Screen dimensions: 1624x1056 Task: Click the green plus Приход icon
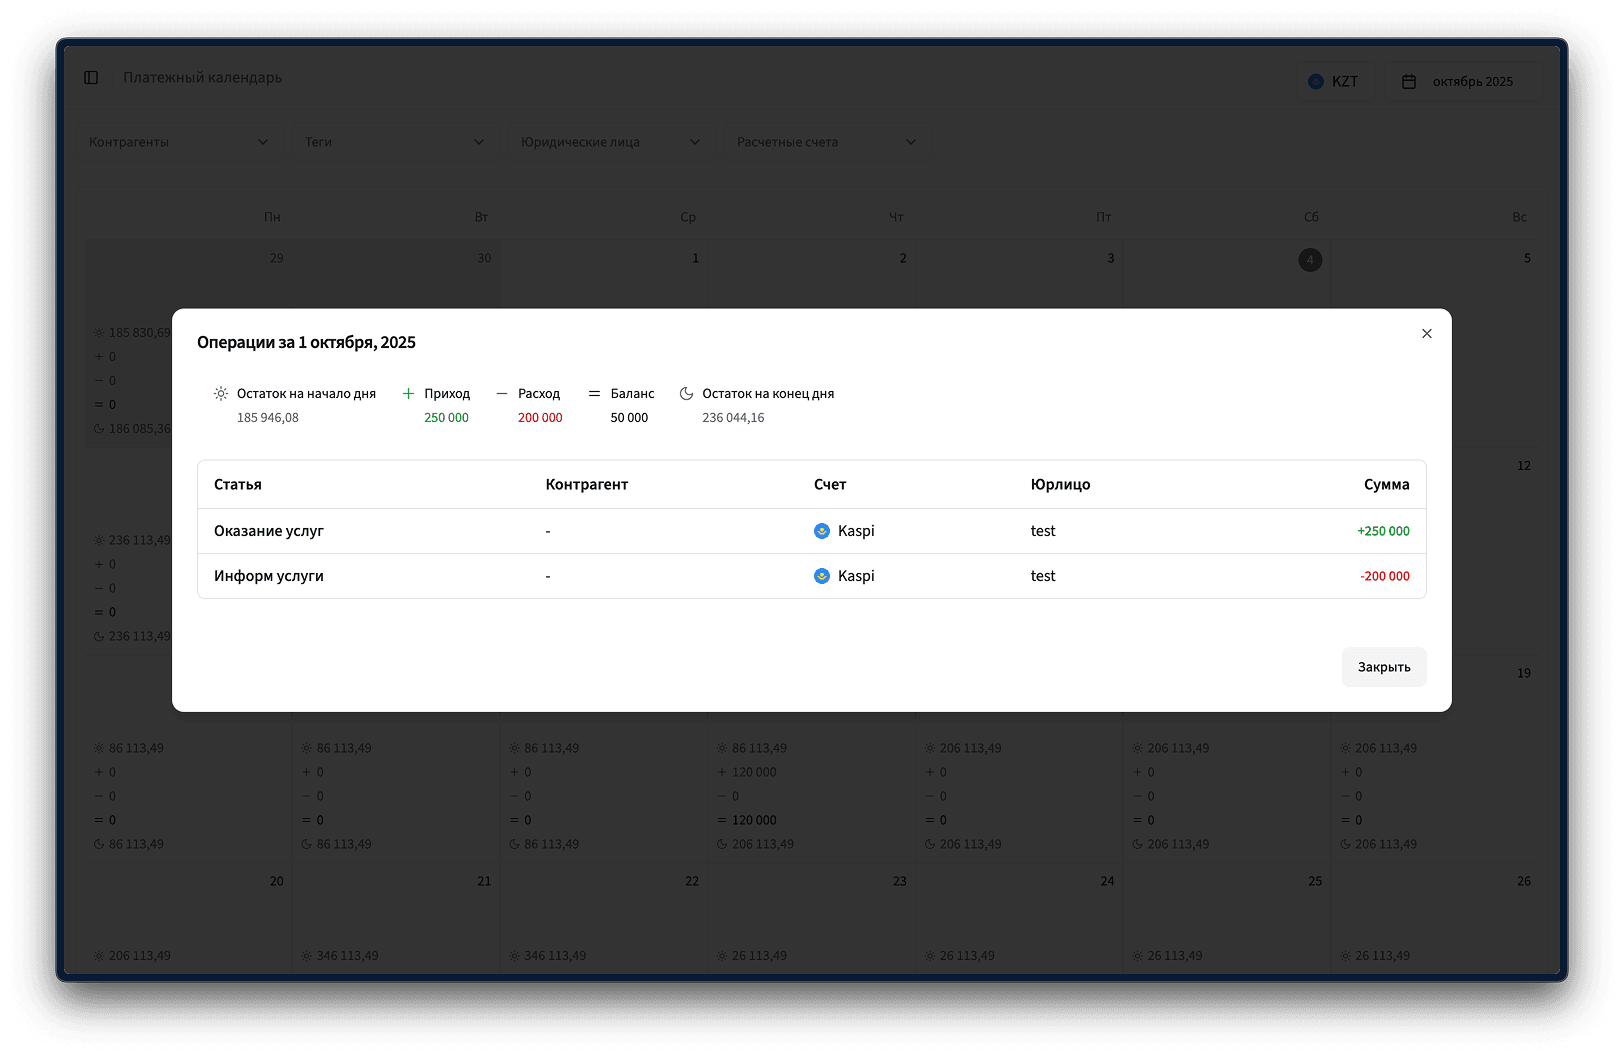point(408,394)
